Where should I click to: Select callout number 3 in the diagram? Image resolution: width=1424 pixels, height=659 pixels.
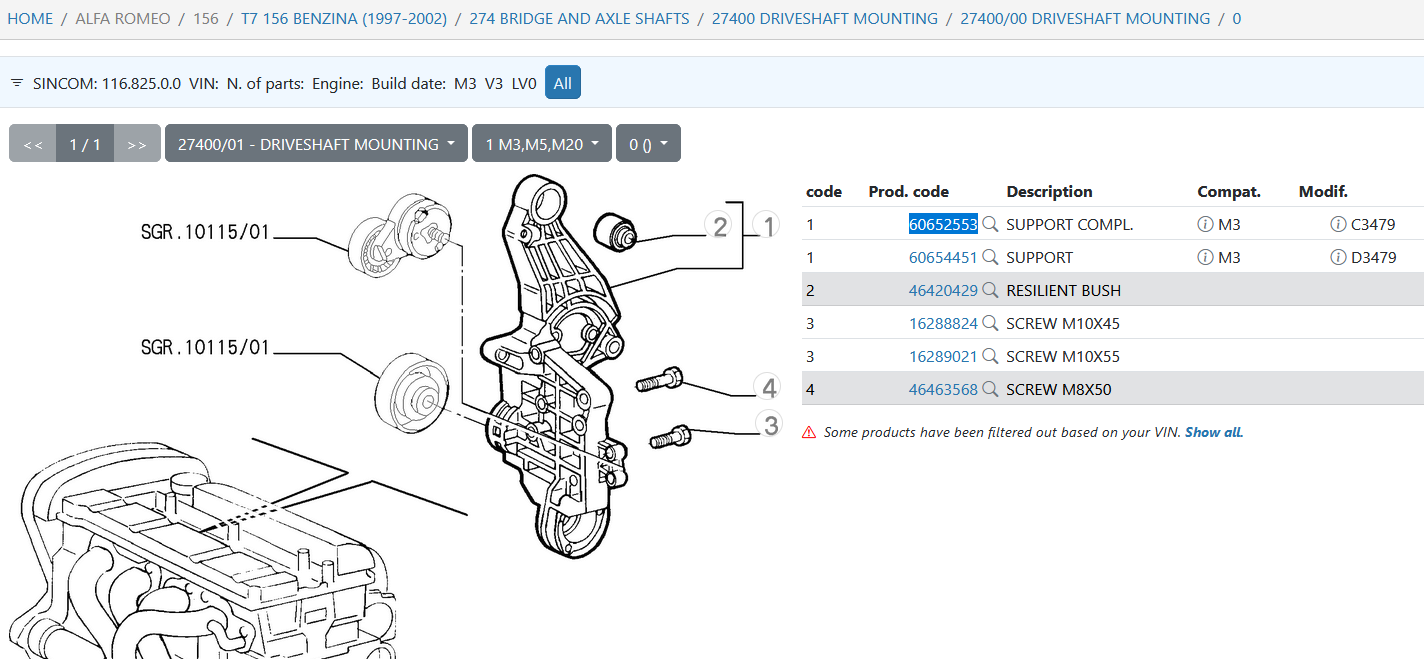coord(770,425)
